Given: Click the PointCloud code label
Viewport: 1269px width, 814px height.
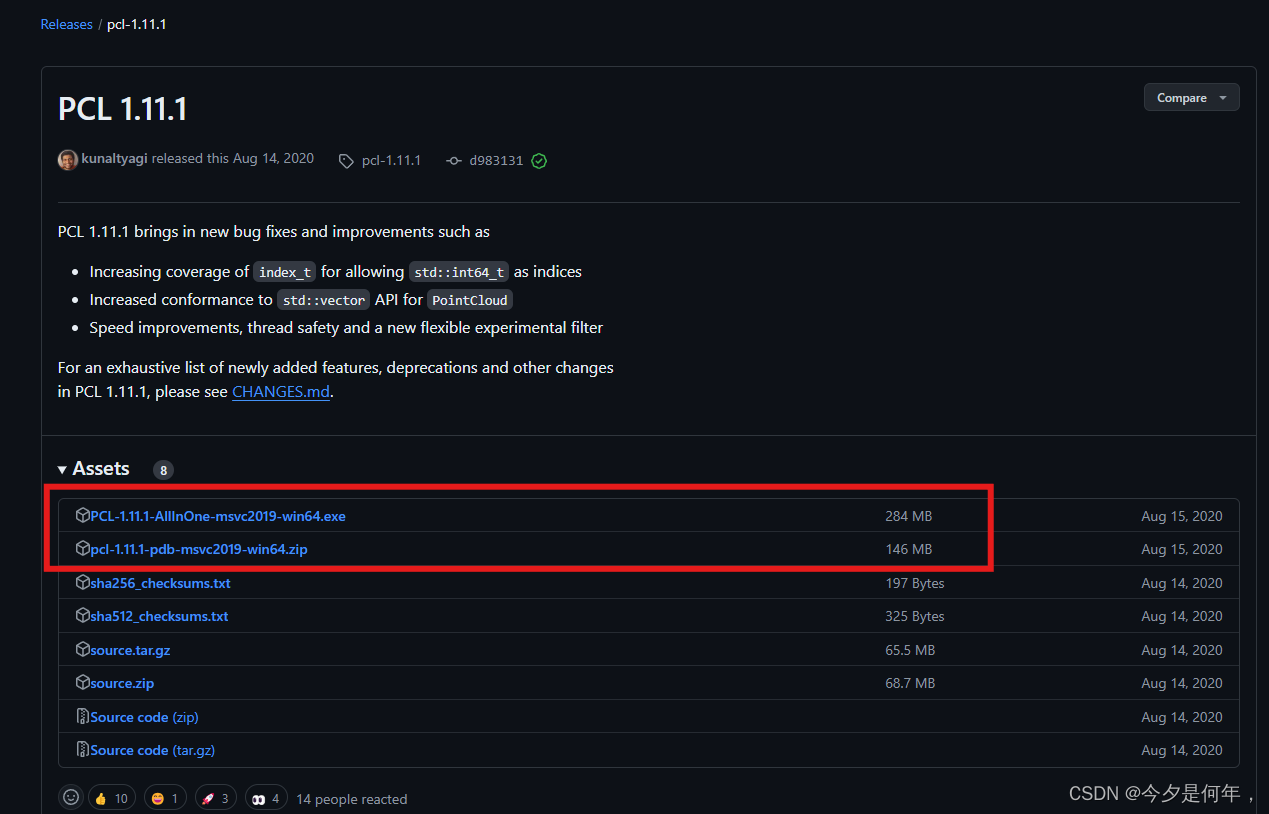Looking at the screenshot, I should 469,300.
